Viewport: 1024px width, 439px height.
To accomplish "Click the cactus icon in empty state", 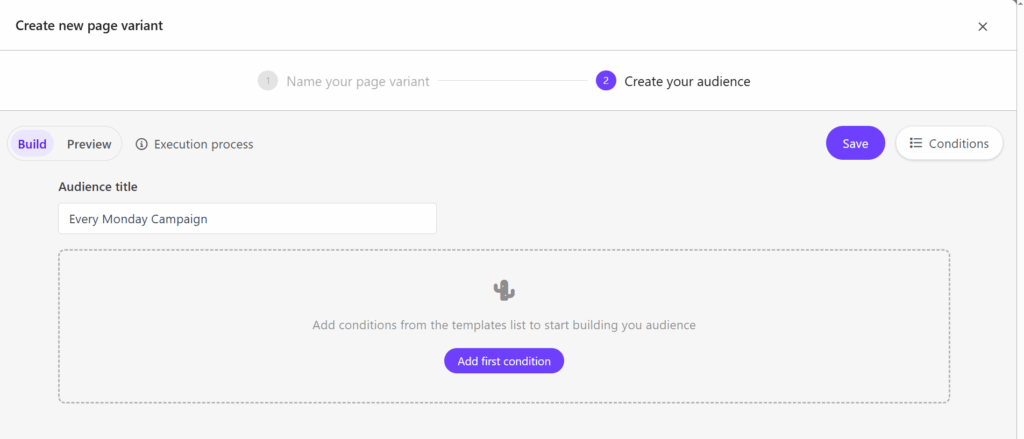I will click(504, 290).
